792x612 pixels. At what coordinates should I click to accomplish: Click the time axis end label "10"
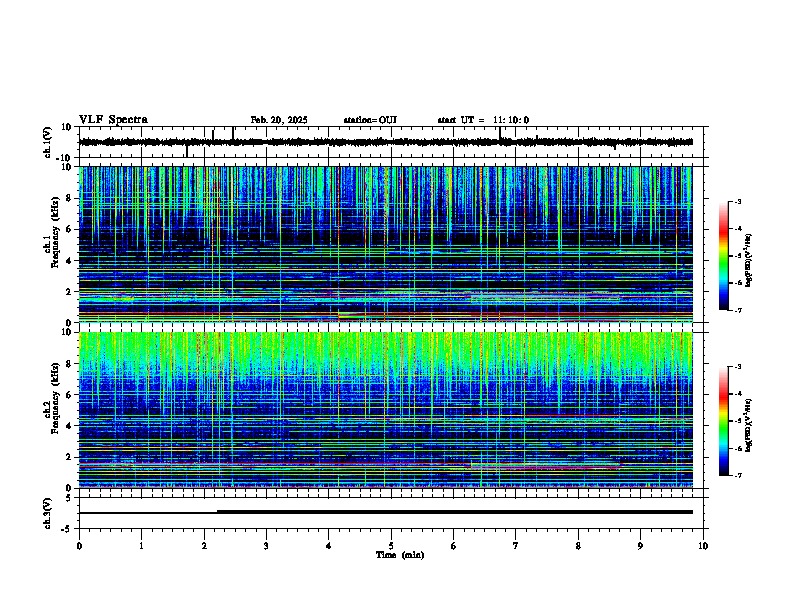(703, 546)
